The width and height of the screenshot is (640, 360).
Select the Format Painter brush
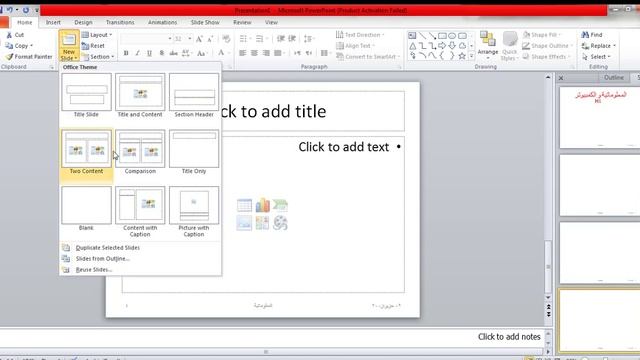9,57
